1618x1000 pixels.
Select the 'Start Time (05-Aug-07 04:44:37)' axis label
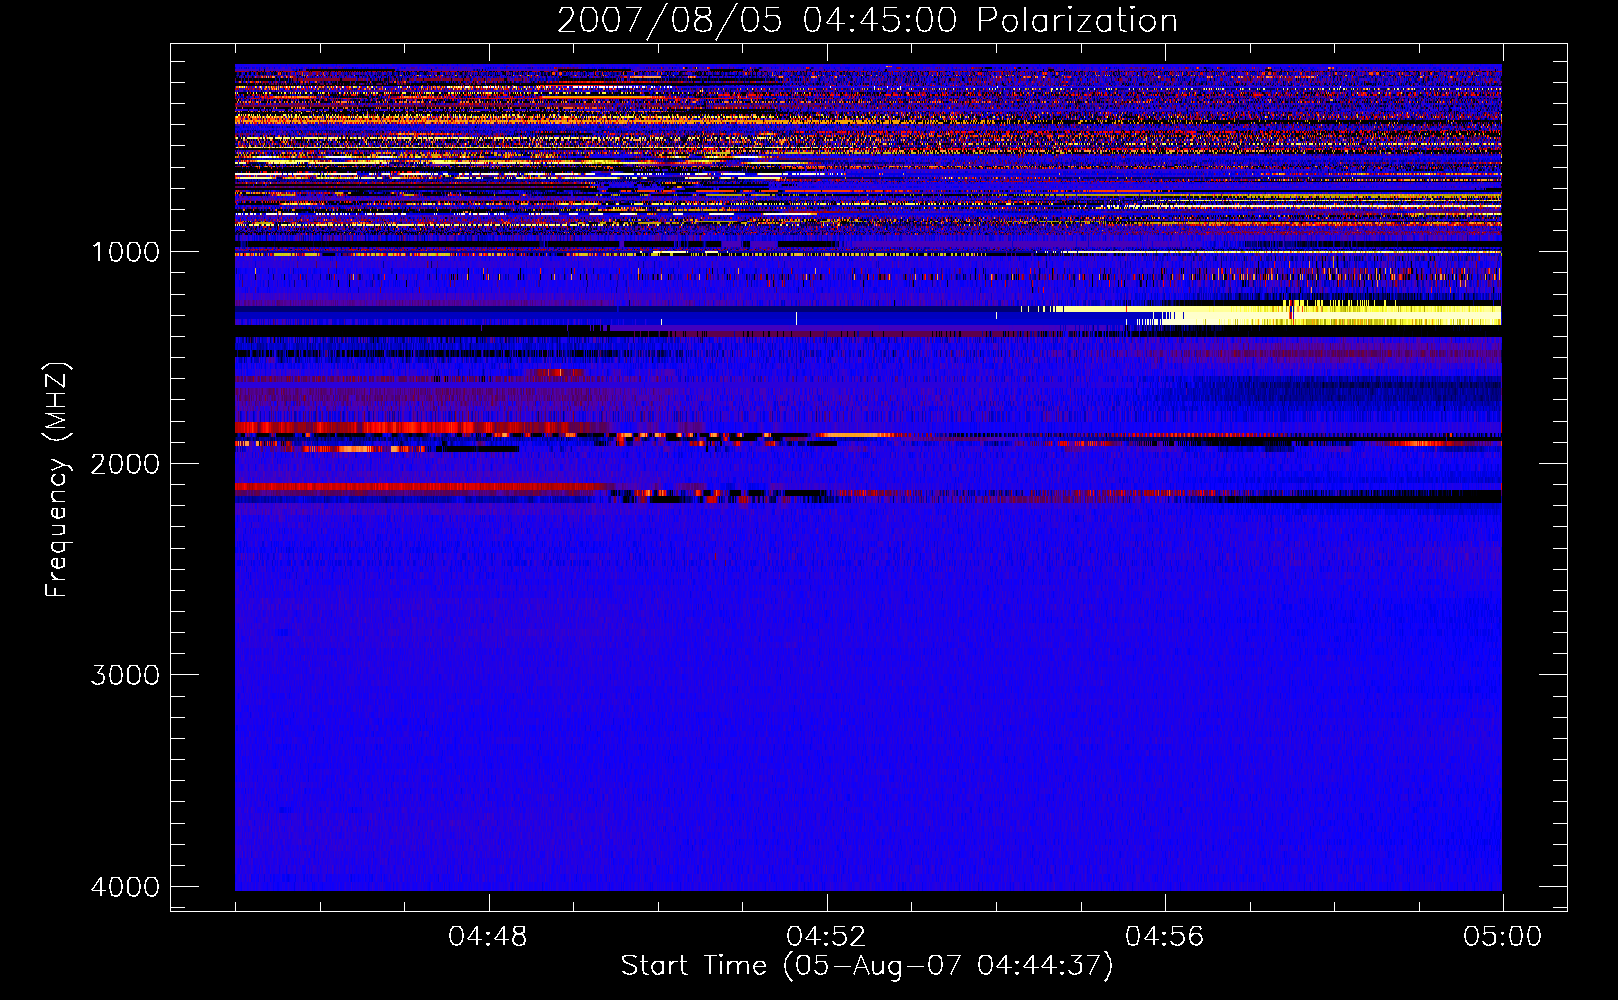point(867,966)
